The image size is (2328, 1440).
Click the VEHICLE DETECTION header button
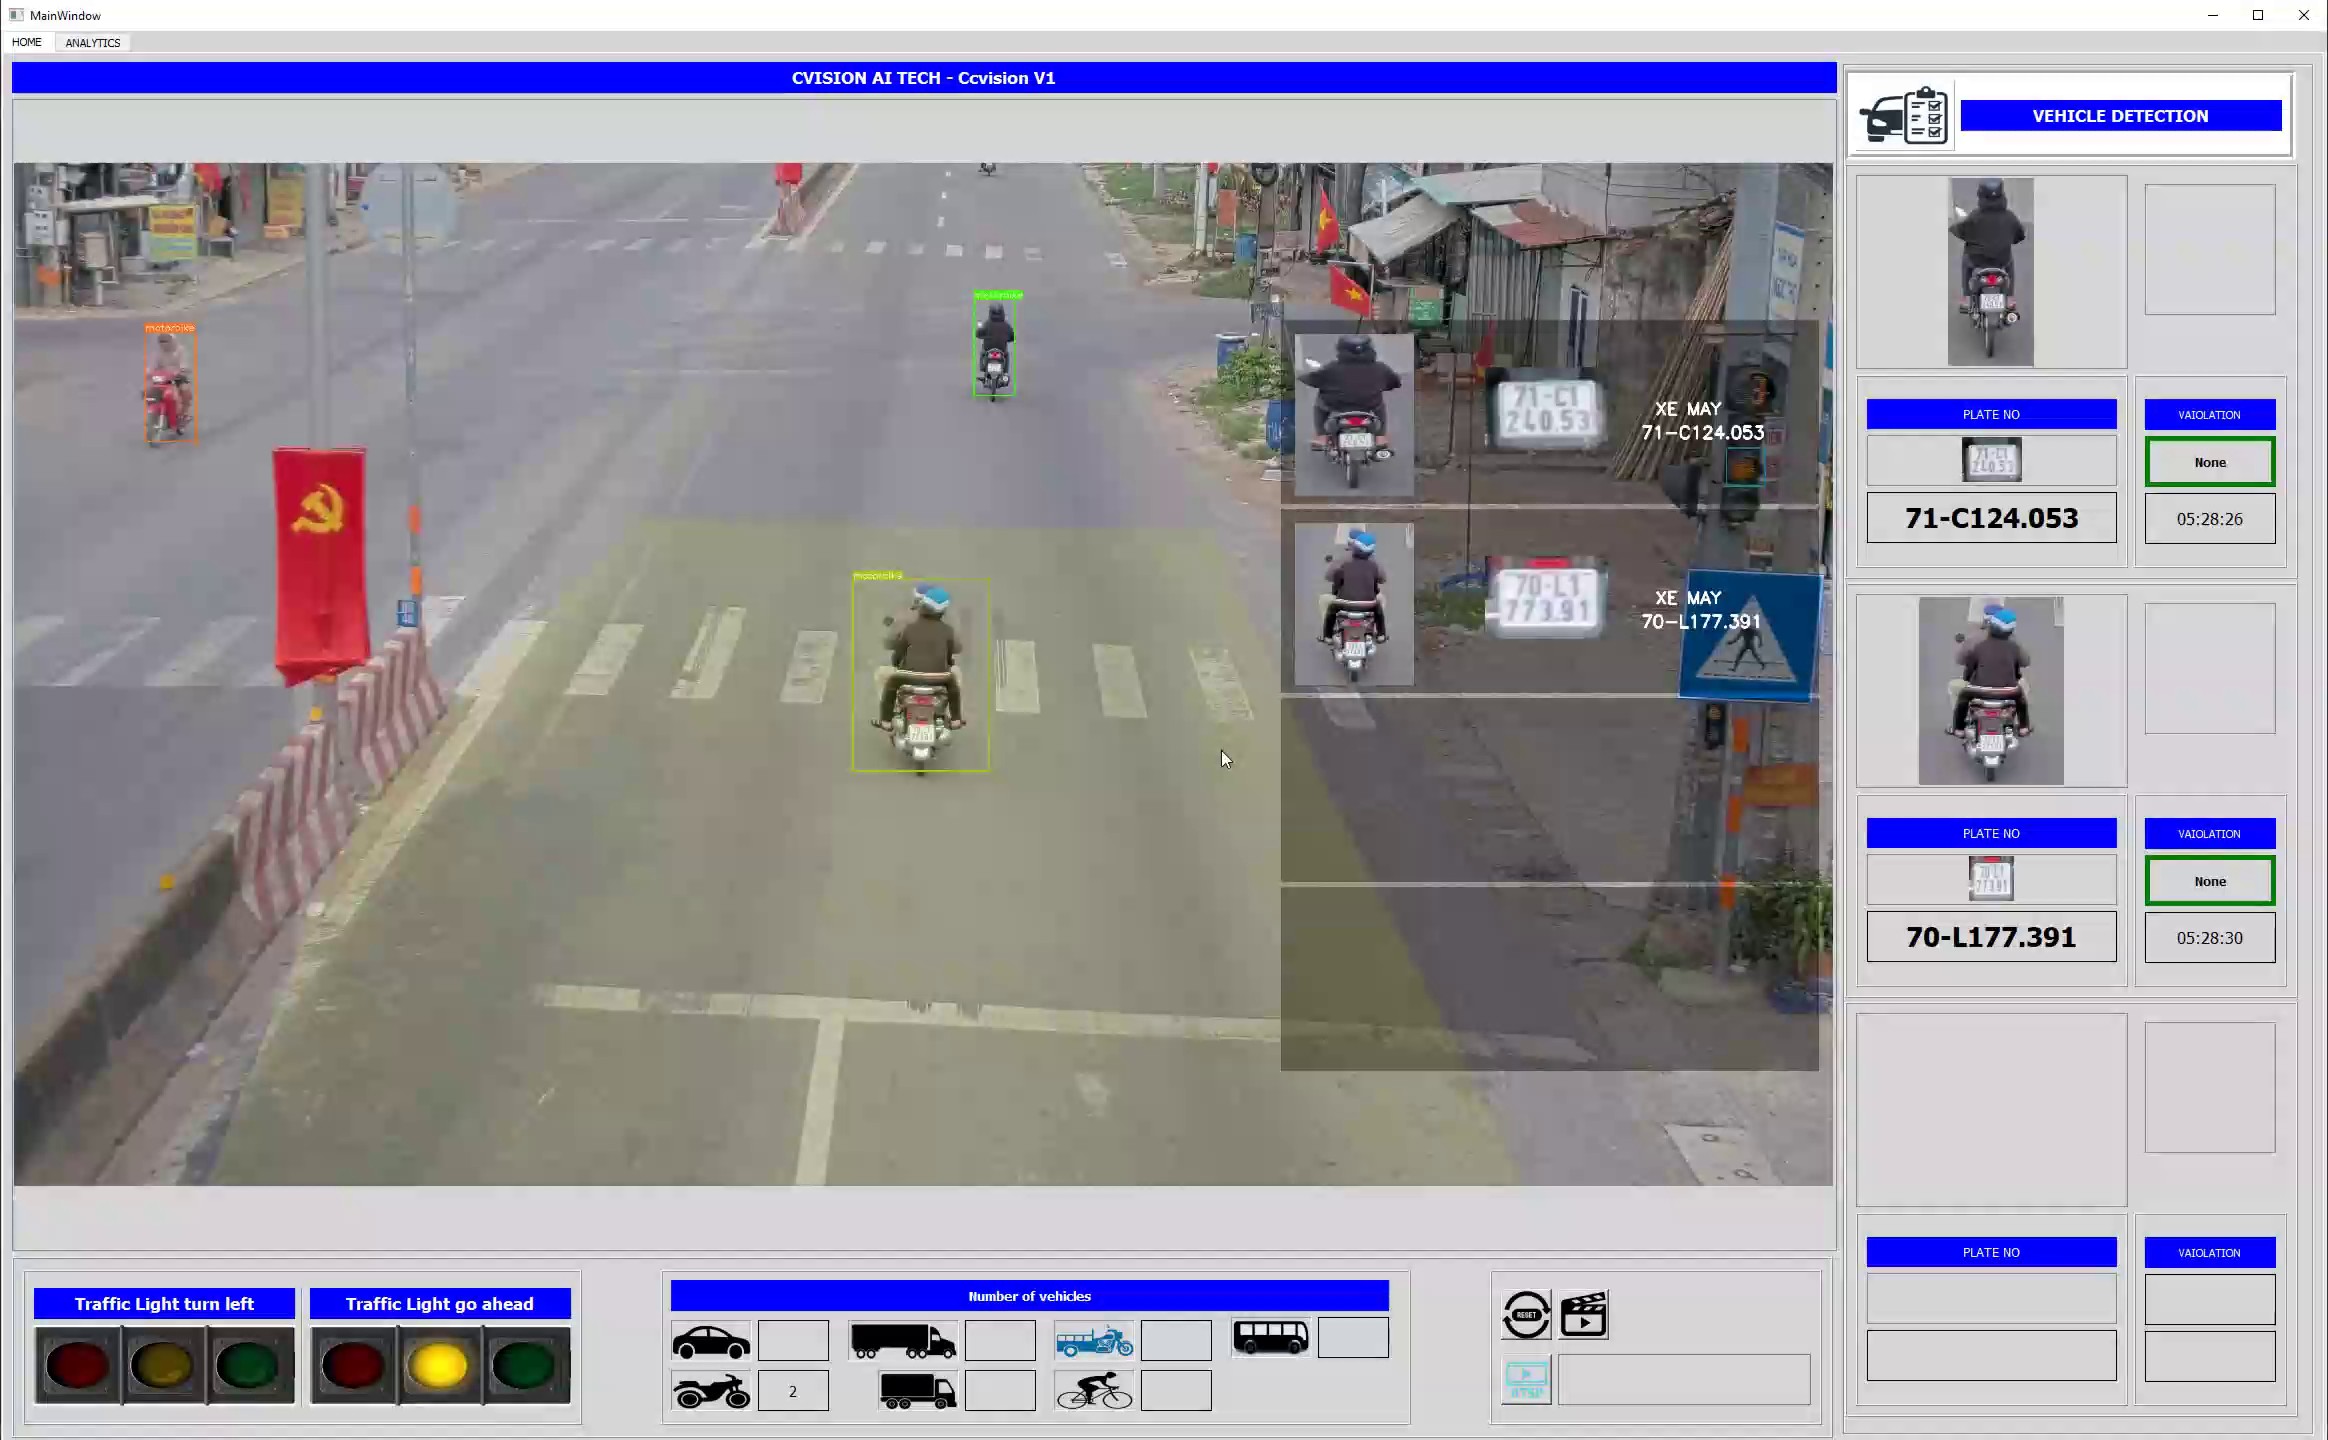tap(2120, 116)
